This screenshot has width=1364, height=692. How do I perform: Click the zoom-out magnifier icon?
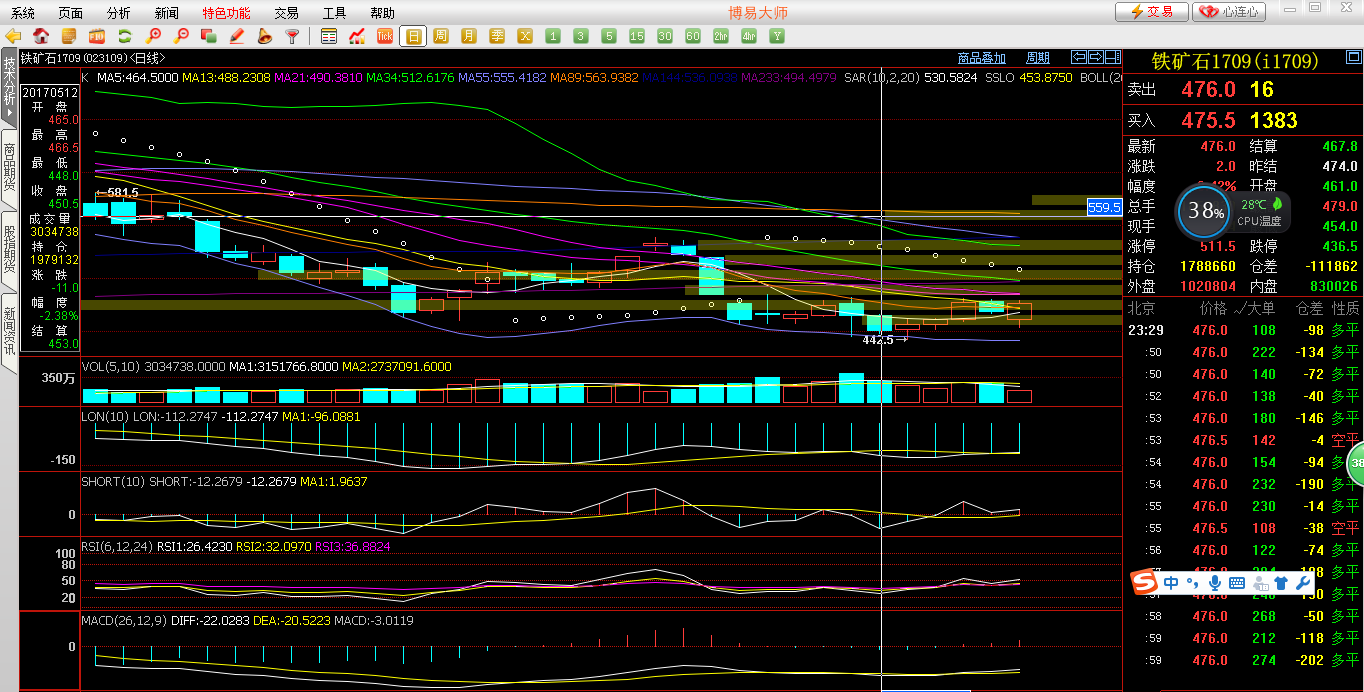181,36
